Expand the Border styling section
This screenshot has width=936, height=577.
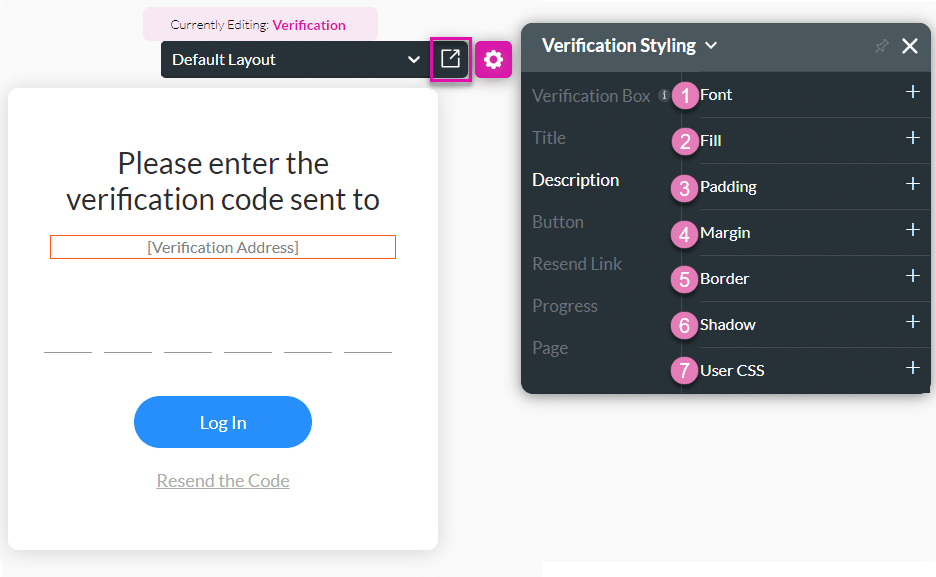point(912,276)
